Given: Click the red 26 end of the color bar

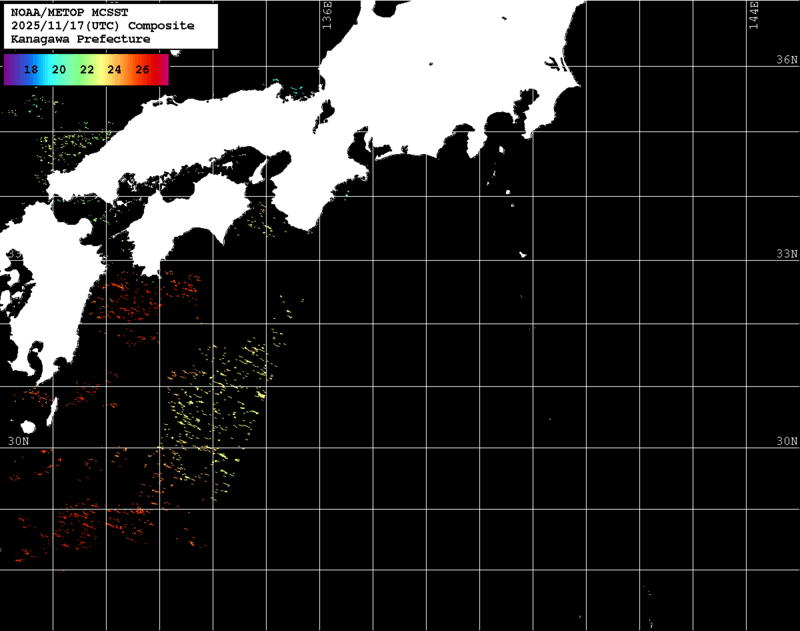Looking at the screenshot, I should click(142, 70).
